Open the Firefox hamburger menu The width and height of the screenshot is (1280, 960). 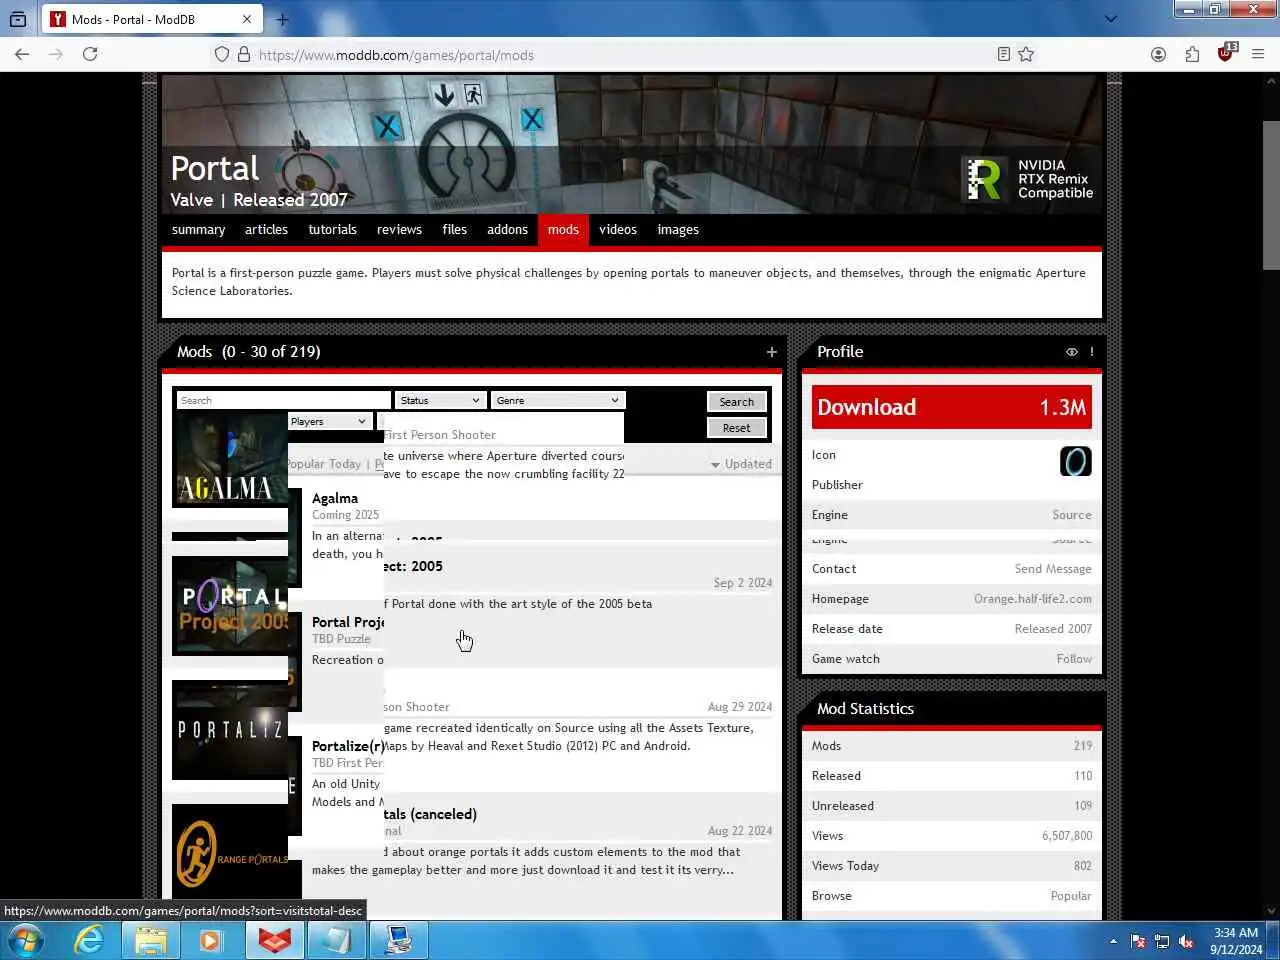(1258, 55)
